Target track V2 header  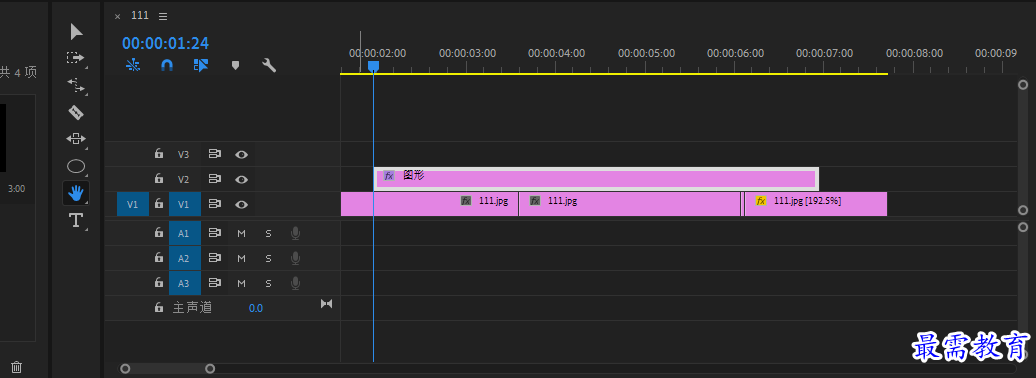coord(183,179)
